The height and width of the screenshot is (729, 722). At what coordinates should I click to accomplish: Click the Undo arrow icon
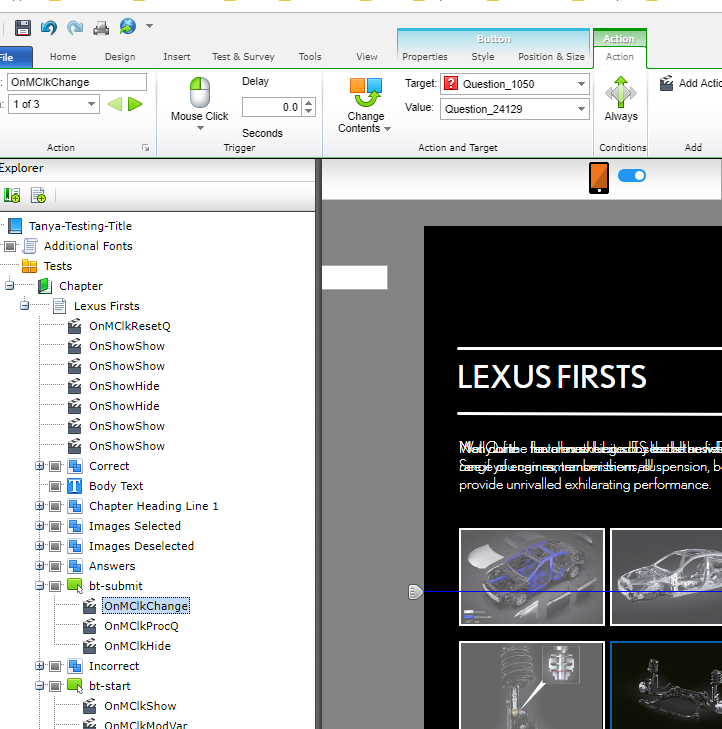(x=48, y=27)
